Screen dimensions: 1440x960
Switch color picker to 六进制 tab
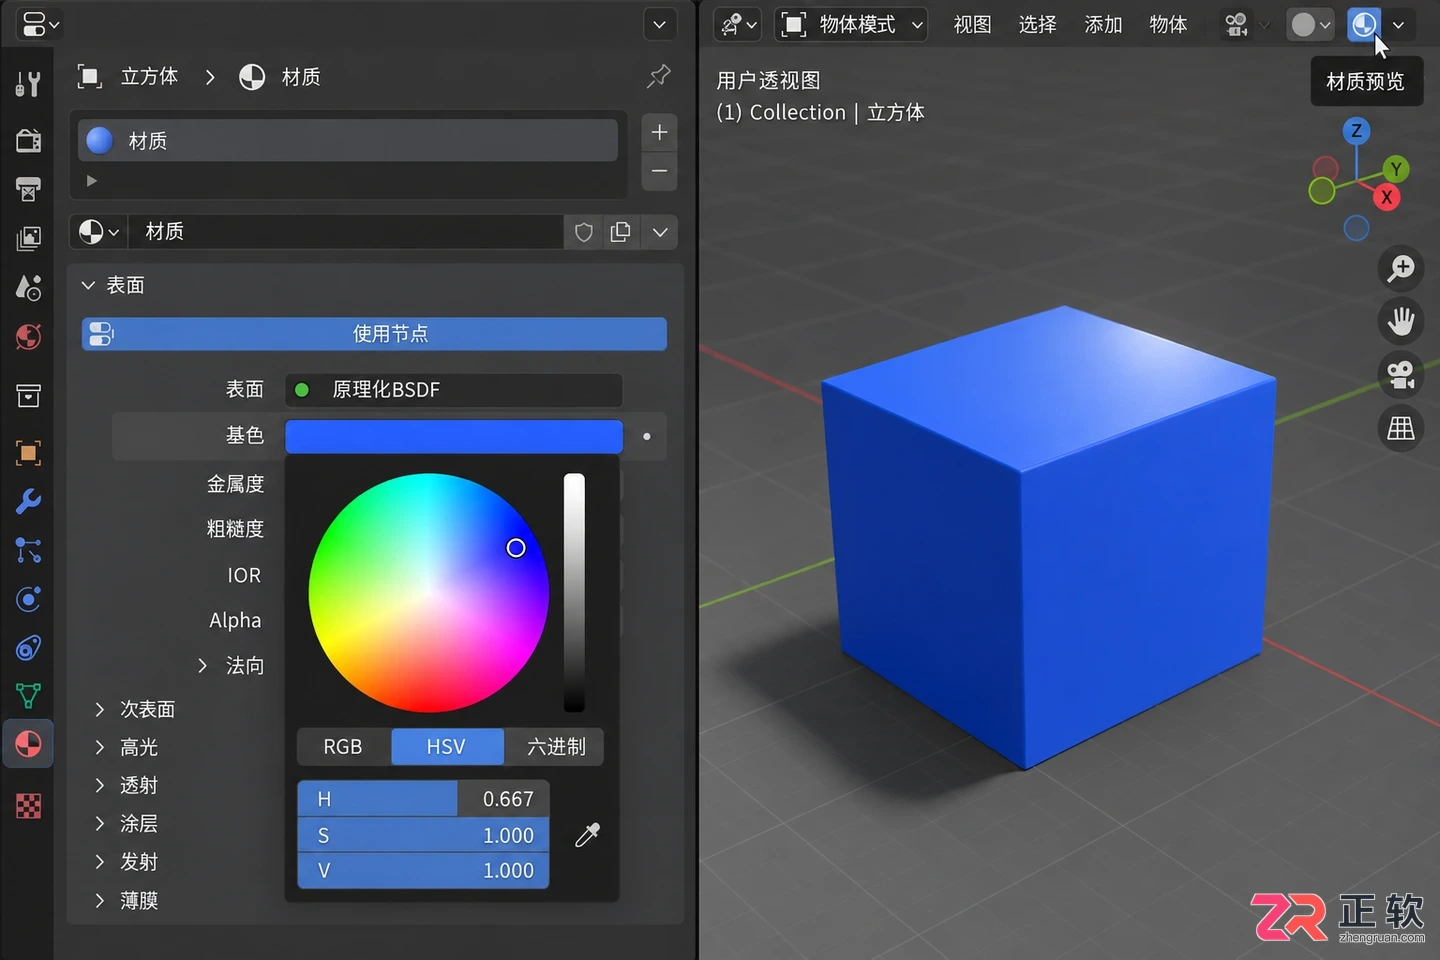[x=556, y=747]
